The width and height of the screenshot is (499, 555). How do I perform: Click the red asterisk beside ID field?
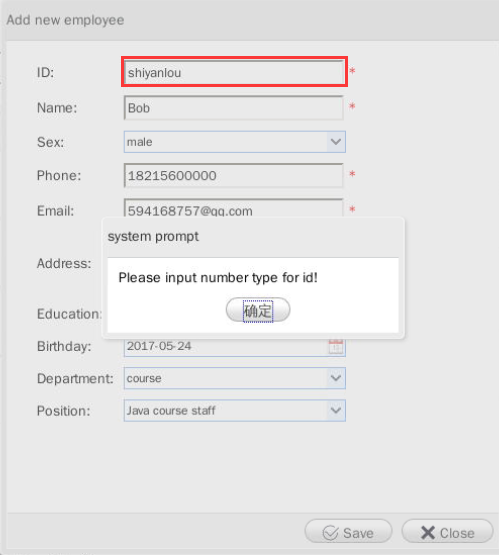[352, 71]
